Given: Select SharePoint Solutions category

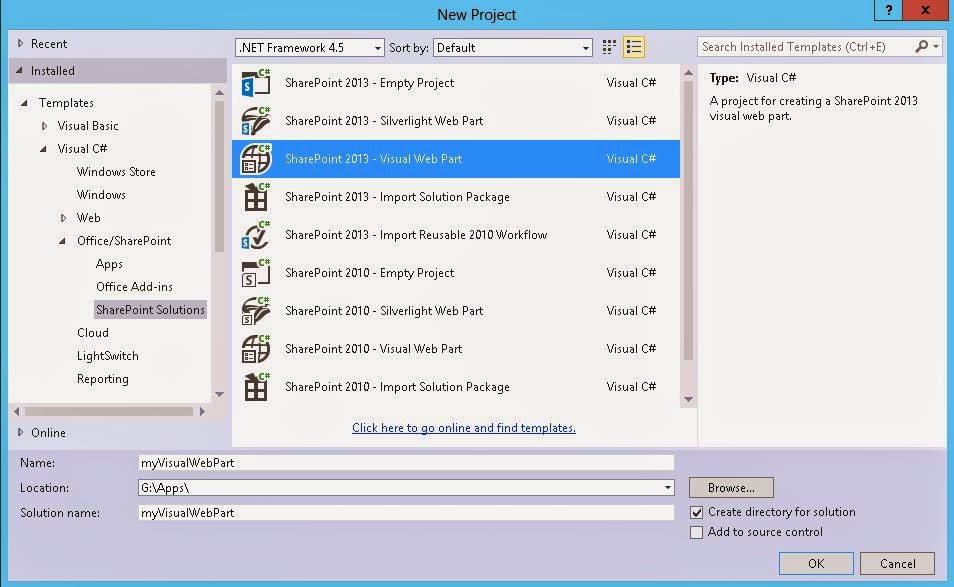Looking at the screenshot, I should pyautogui.click(x=150, y=310).
